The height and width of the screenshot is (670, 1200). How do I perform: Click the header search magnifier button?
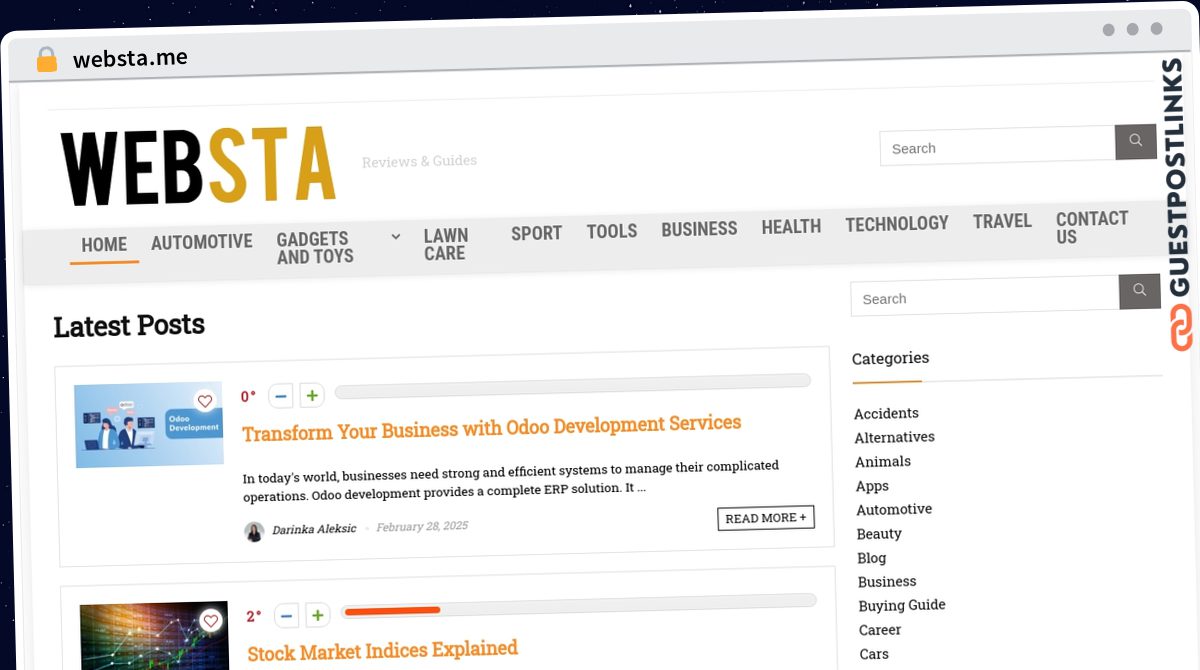point(1135,141)
